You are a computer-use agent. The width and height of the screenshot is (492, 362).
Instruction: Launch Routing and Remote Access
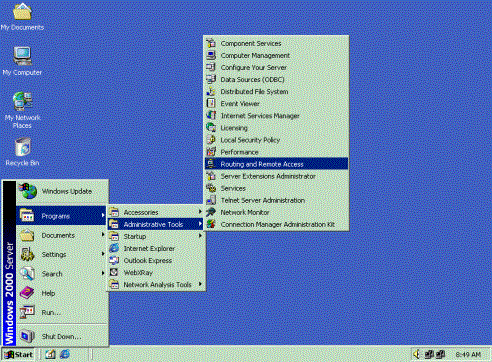pos(276,164)
